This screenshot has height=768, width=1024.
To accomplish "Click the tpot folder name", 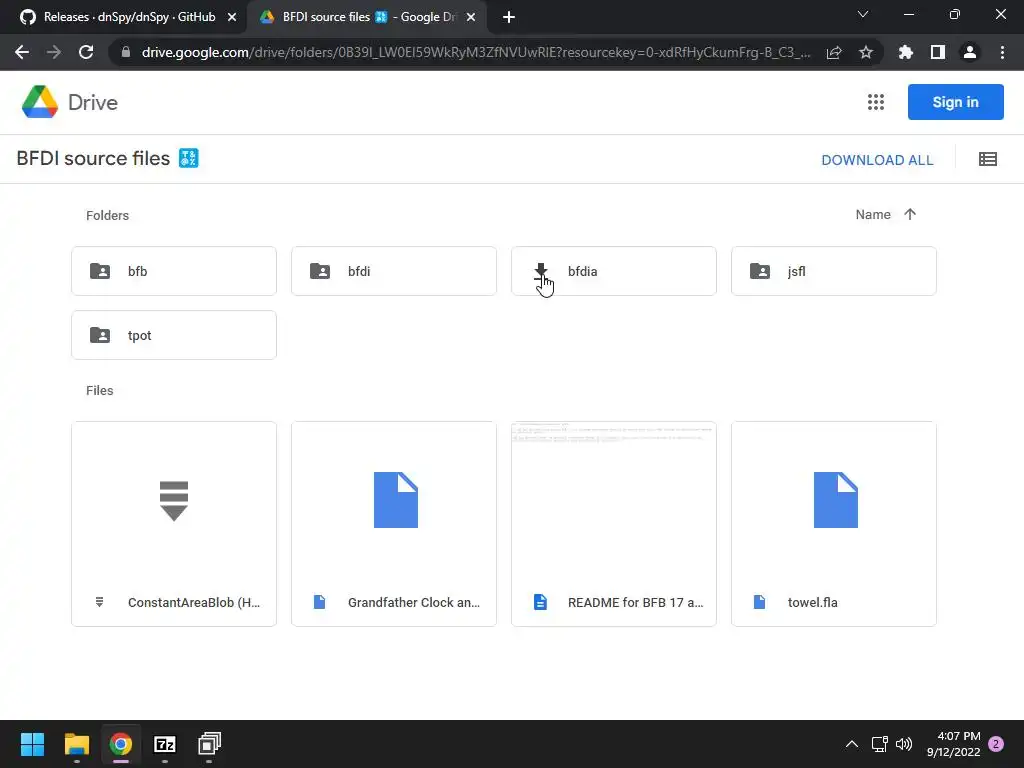I will tap(139, 335).
